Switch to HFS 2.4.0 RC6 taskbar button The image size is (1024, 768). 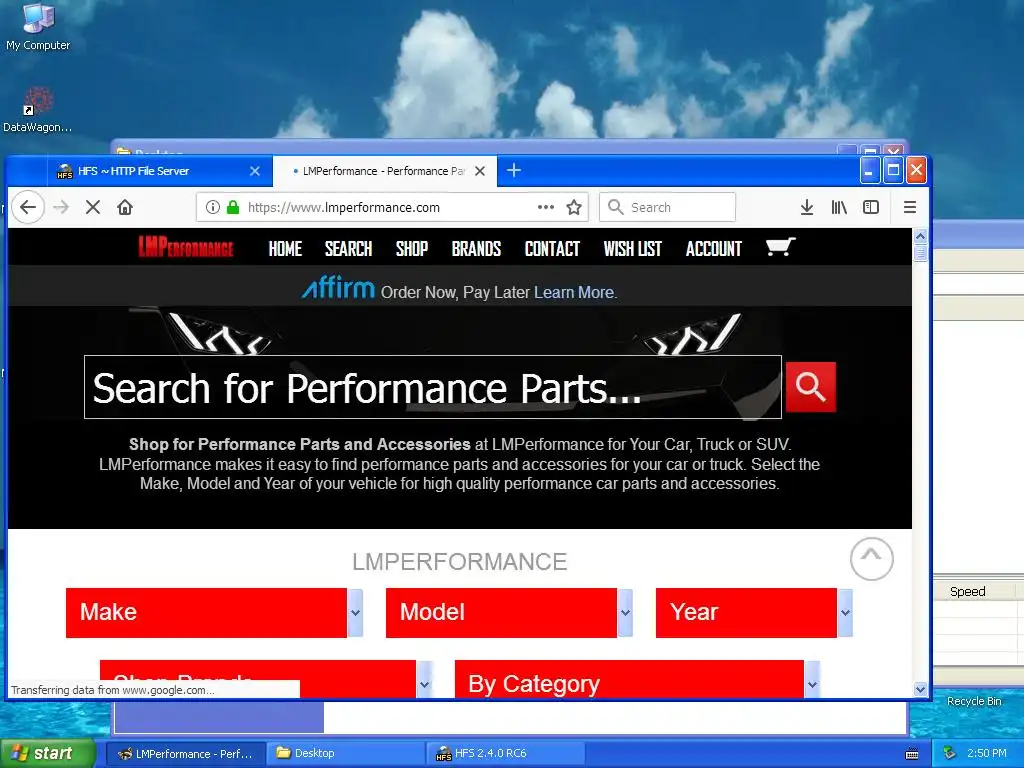click(504, 754)
